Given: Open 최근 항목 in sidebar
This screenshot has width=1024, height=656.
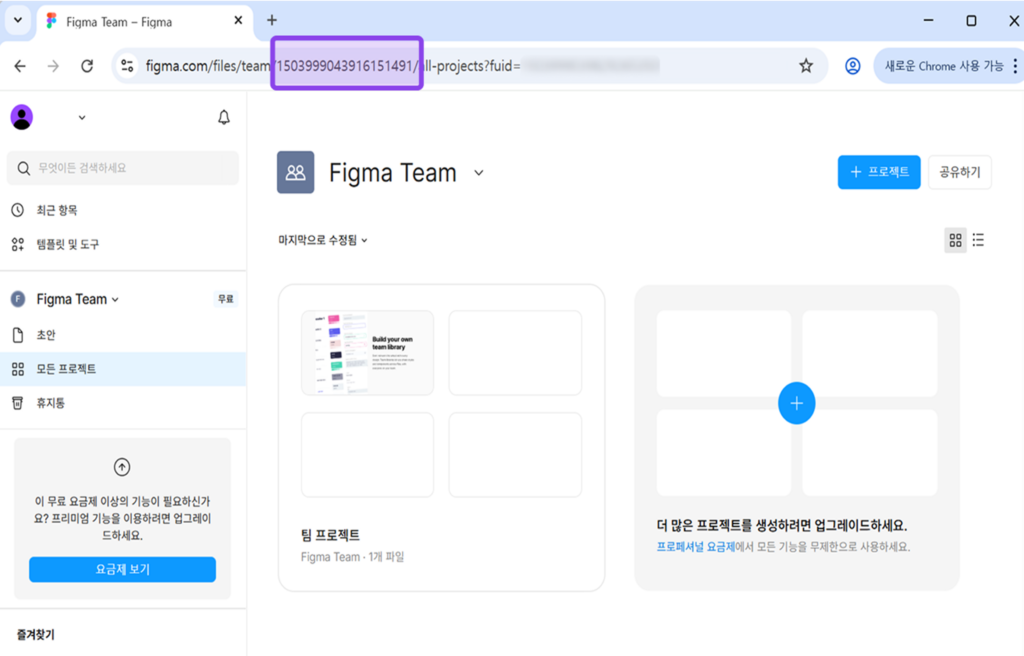Looking at the screenshot, I should 57,210.
